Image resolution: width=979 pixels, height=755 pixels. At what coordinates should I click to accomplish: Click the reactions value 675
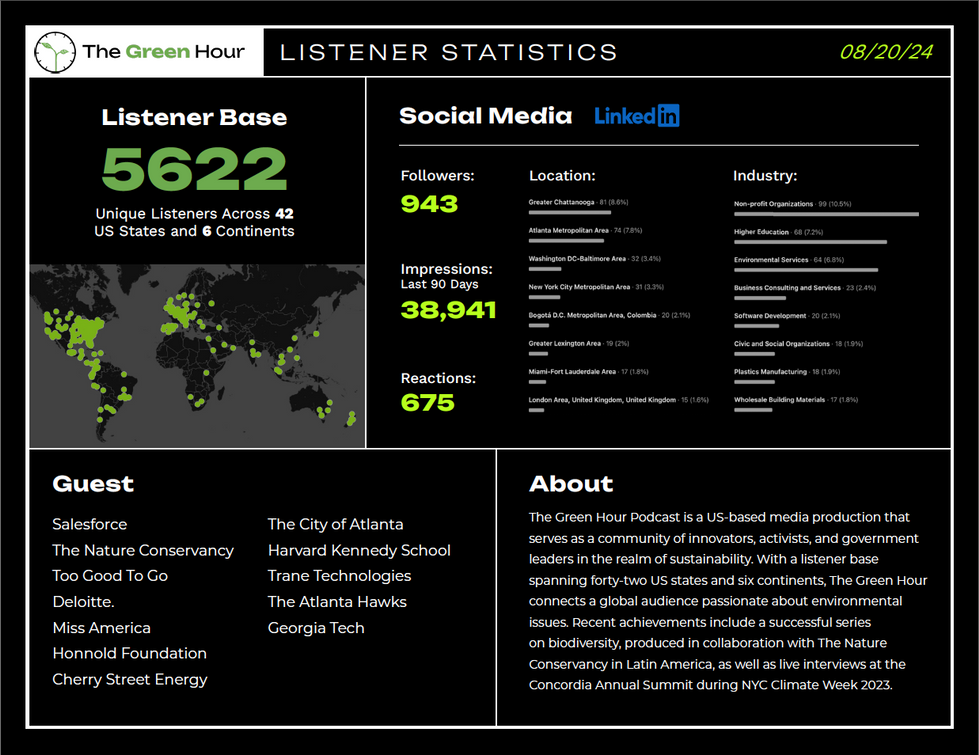pyautogui.click(x=428, y=403)
